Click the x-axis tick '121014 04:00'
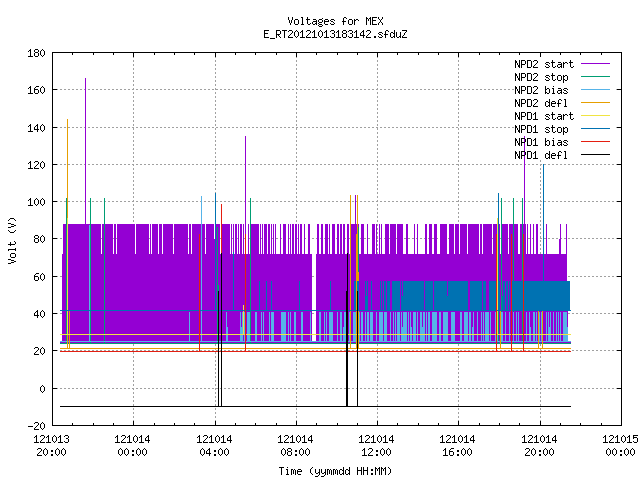 214,446
